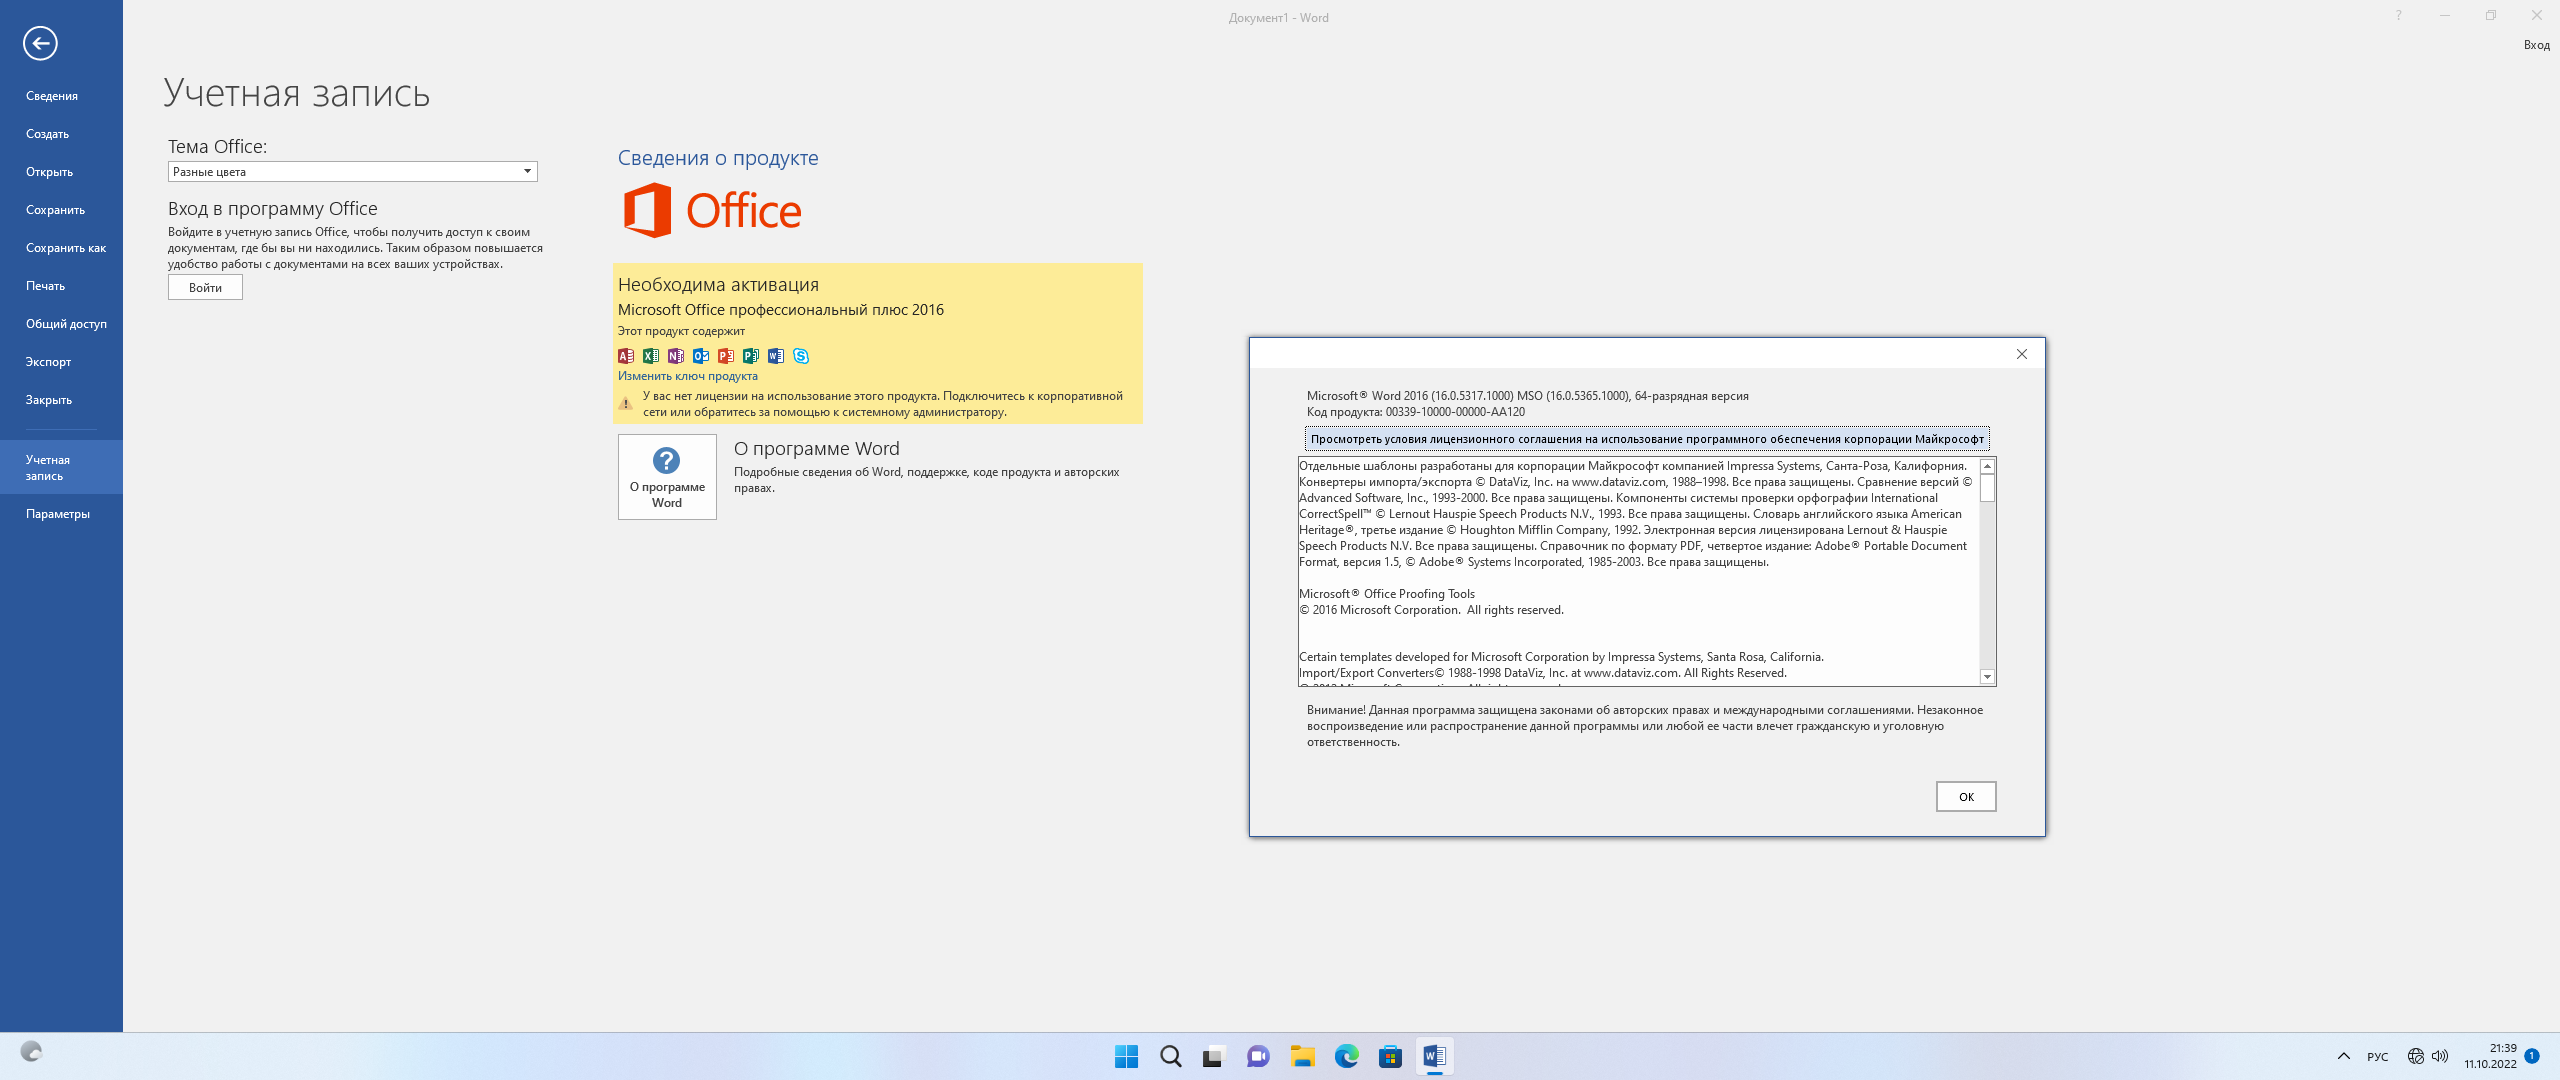Viewport: 2560px width, 1080px height.
Task: Click the Windows Start button
Action: (x=1126, y=1056)
